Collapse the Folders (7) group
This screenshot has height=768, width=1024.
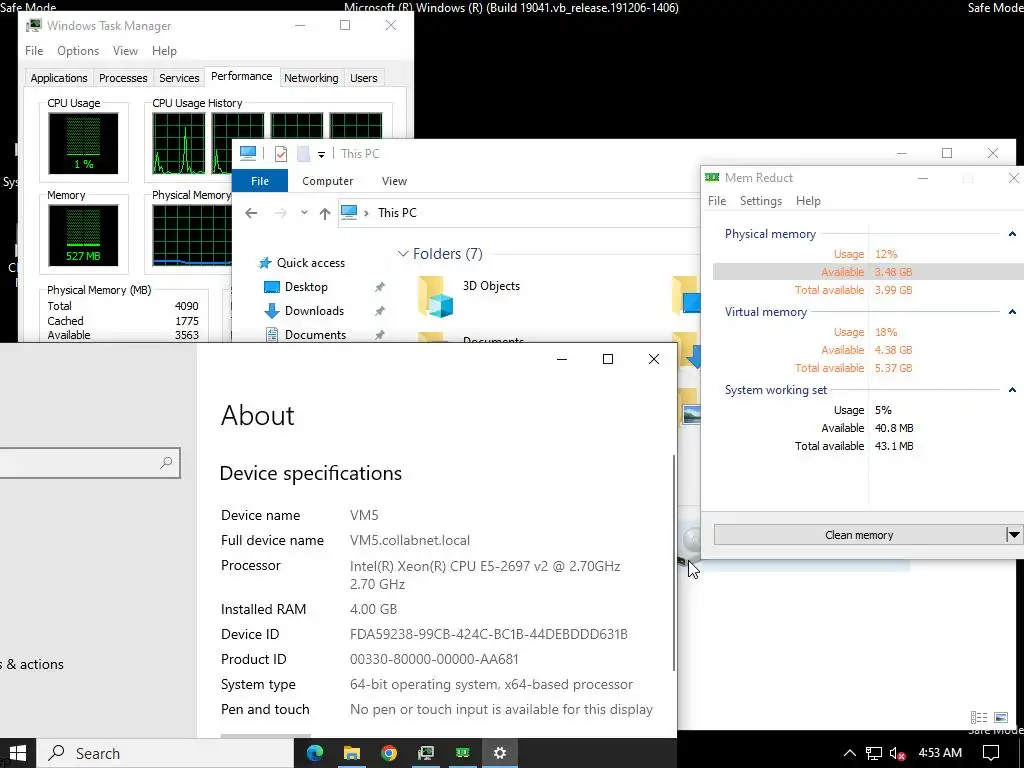click(403, 253)
